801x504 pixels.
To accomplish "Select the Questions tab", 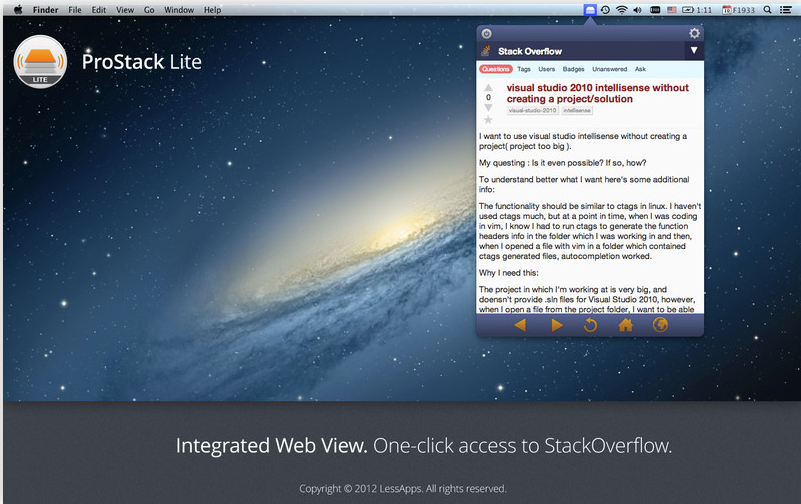I will point(496,69).
